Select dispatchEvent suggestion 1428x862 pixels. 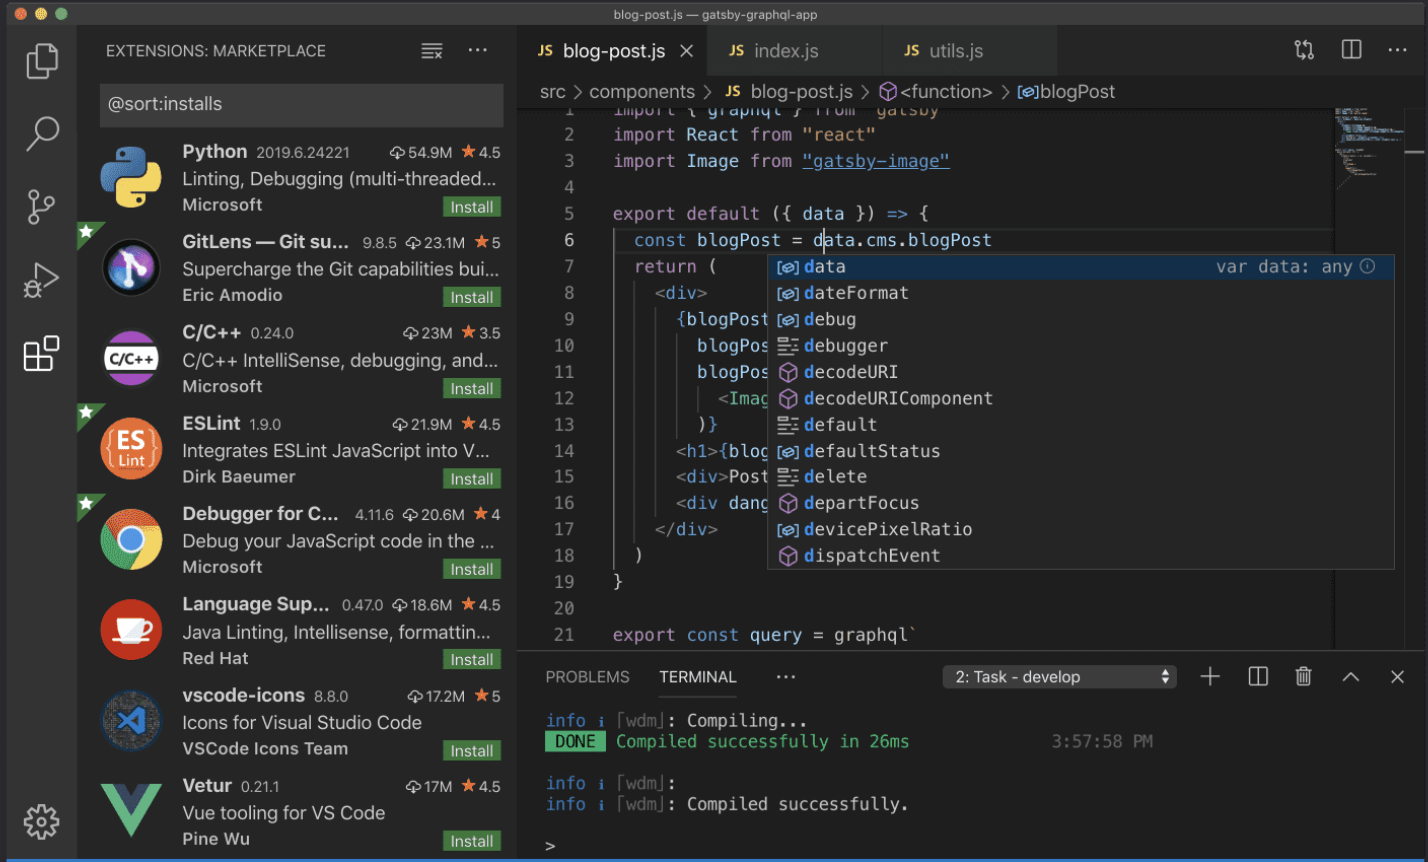[1080, 555]
